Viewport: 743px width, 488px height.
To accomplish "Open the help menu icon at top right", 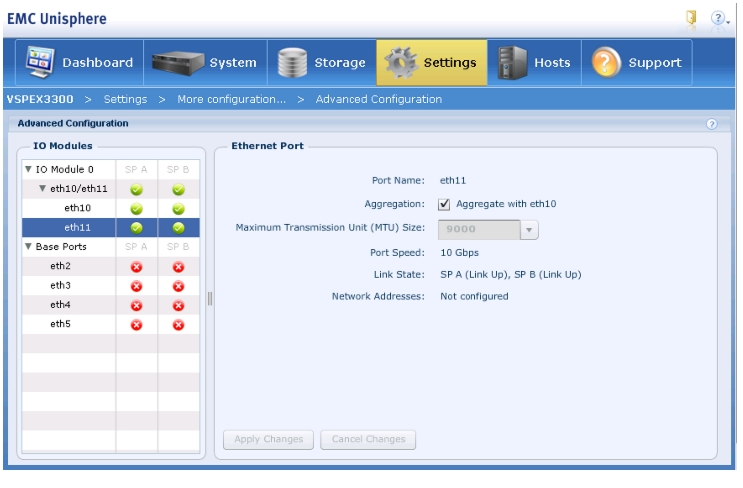I will coord(719,18).
